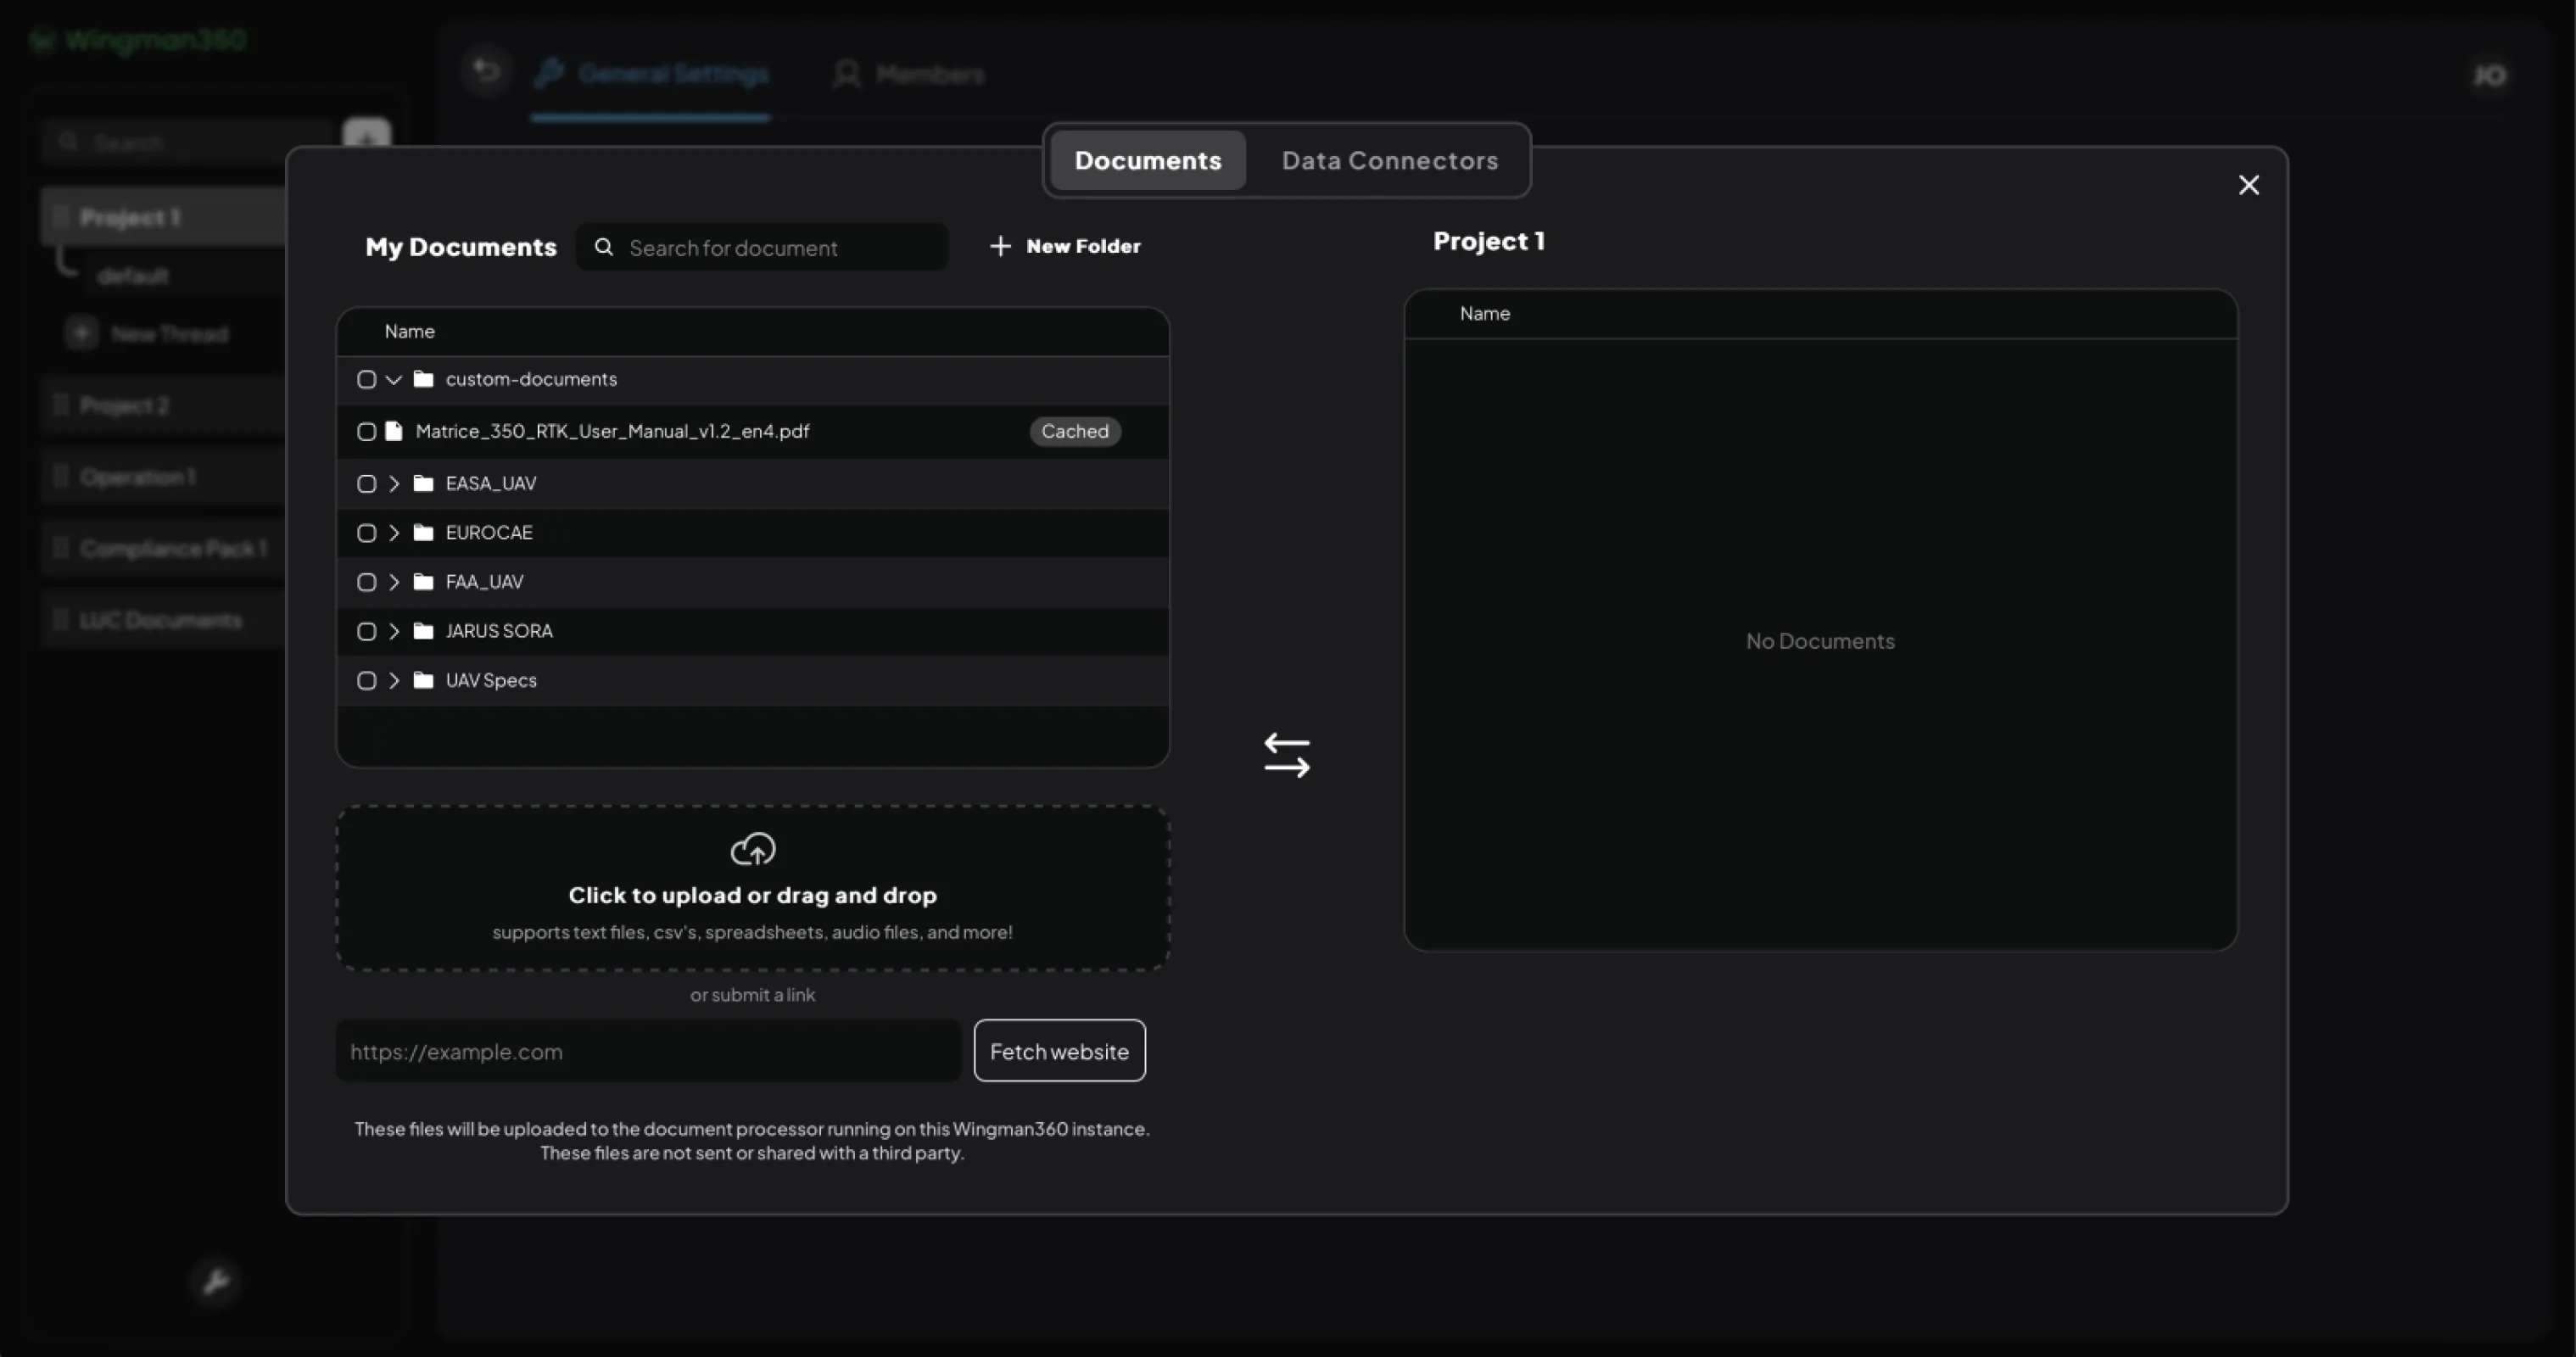The image size is (2576, 1357).
Task: Select the UAV Specs checkbox
Action: click(366, 680)
